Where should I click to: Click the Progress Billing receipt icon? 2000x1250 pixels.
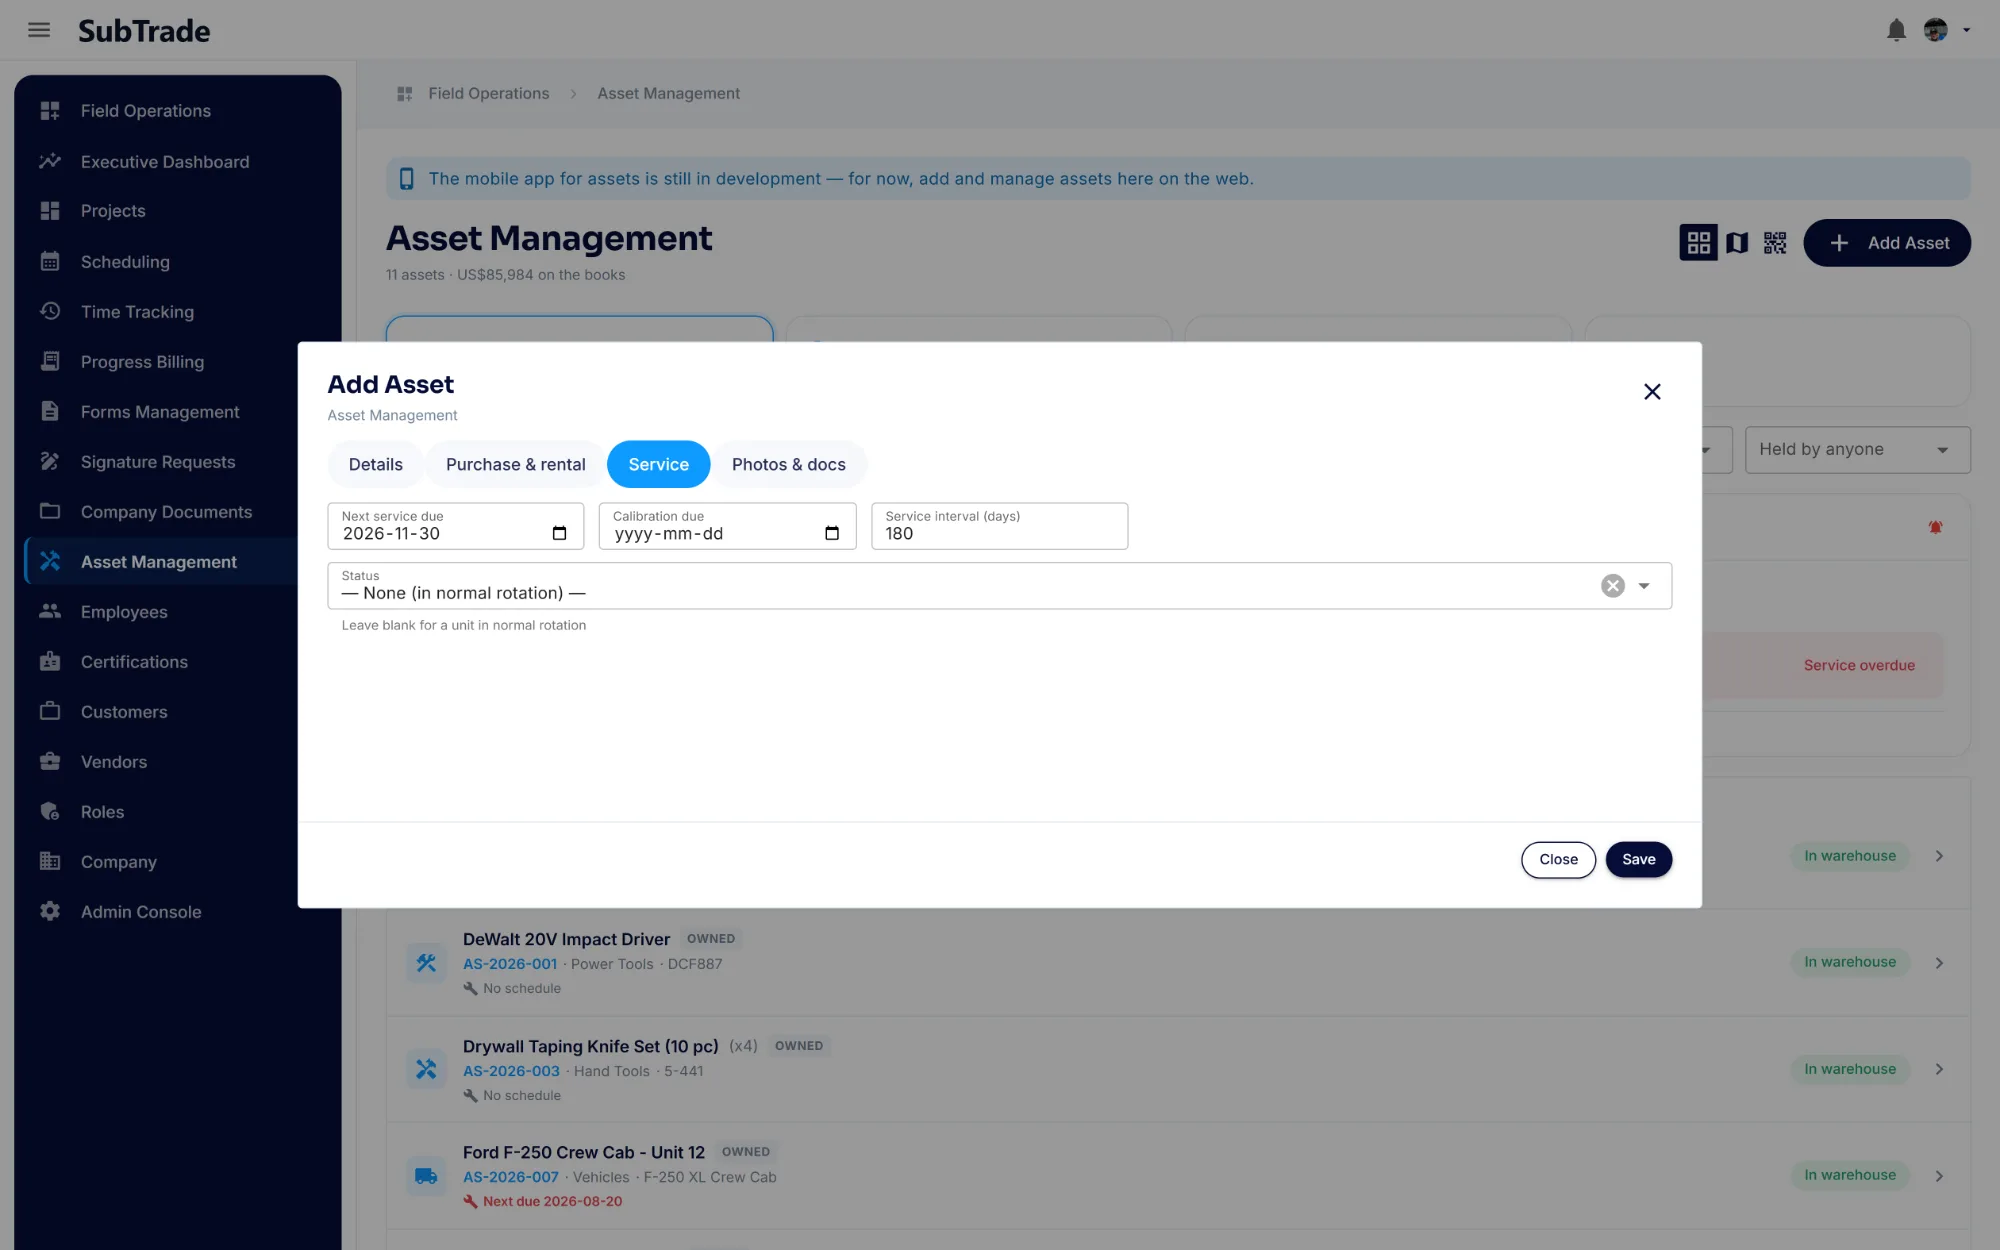[50, 361]
